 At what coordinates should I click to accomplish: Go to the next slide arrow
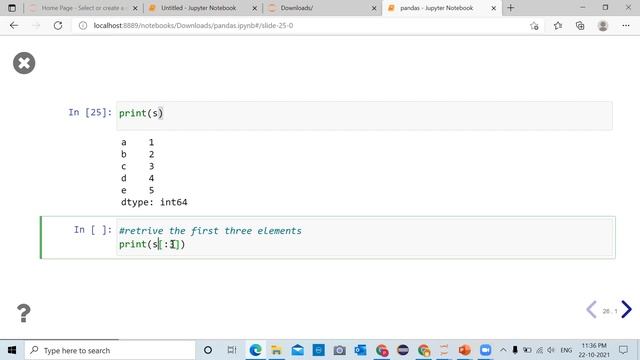(x=627, y=309)
